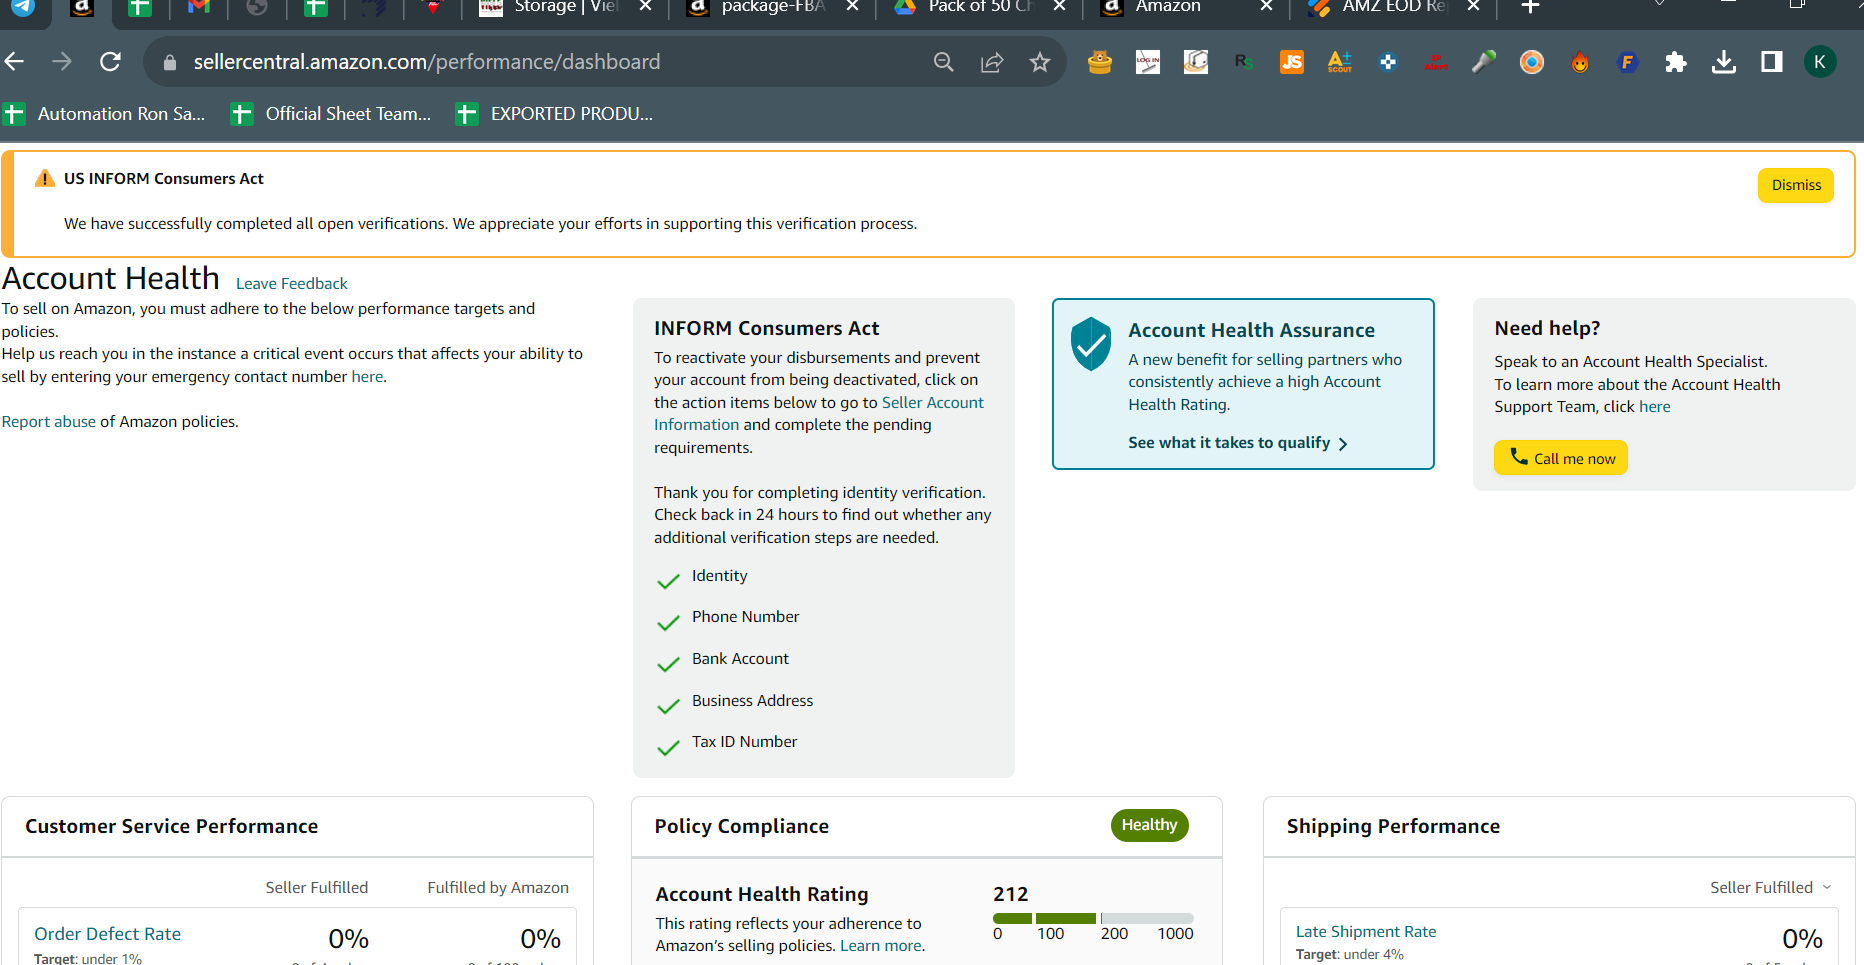Click the banner warning triangle icon
The width and height of the screenshot is (1864, 965).
pos(44,179)
